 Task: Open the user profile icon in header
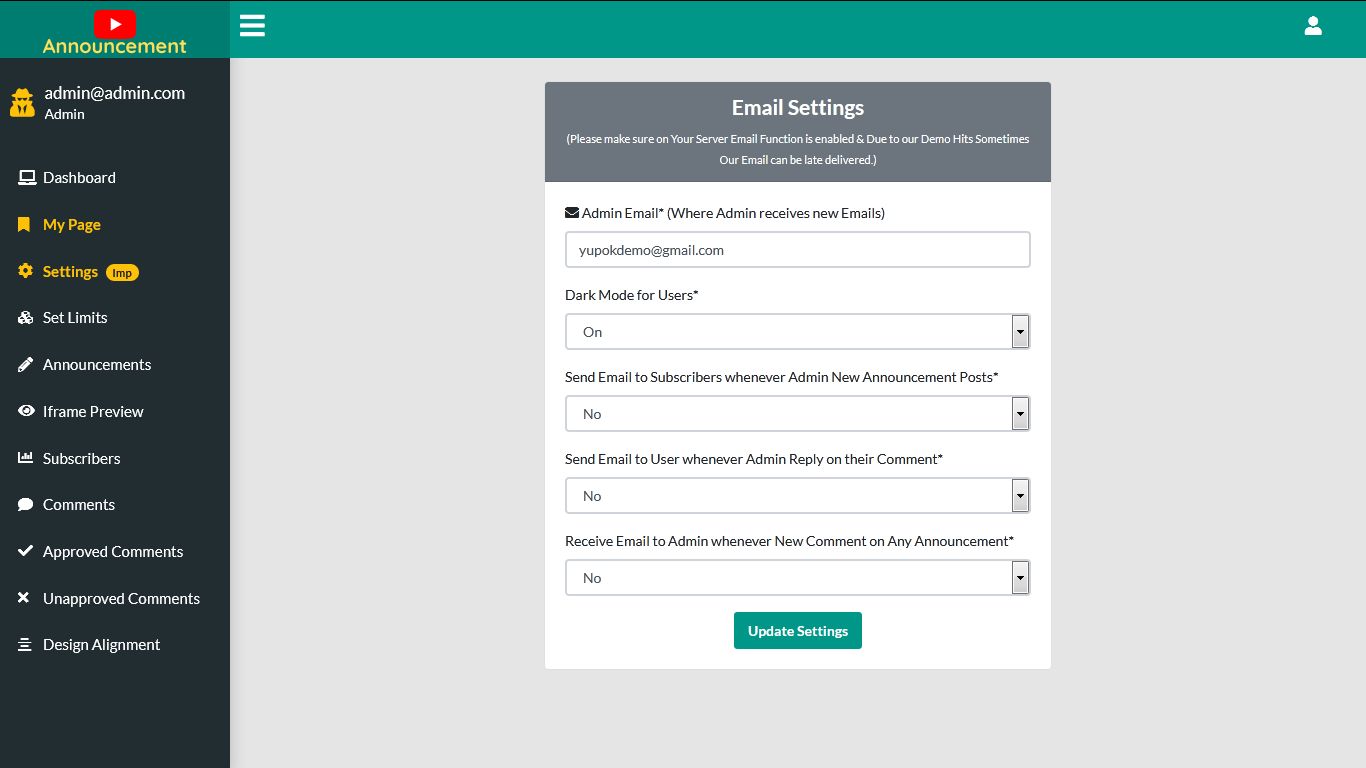(1313, 26)
